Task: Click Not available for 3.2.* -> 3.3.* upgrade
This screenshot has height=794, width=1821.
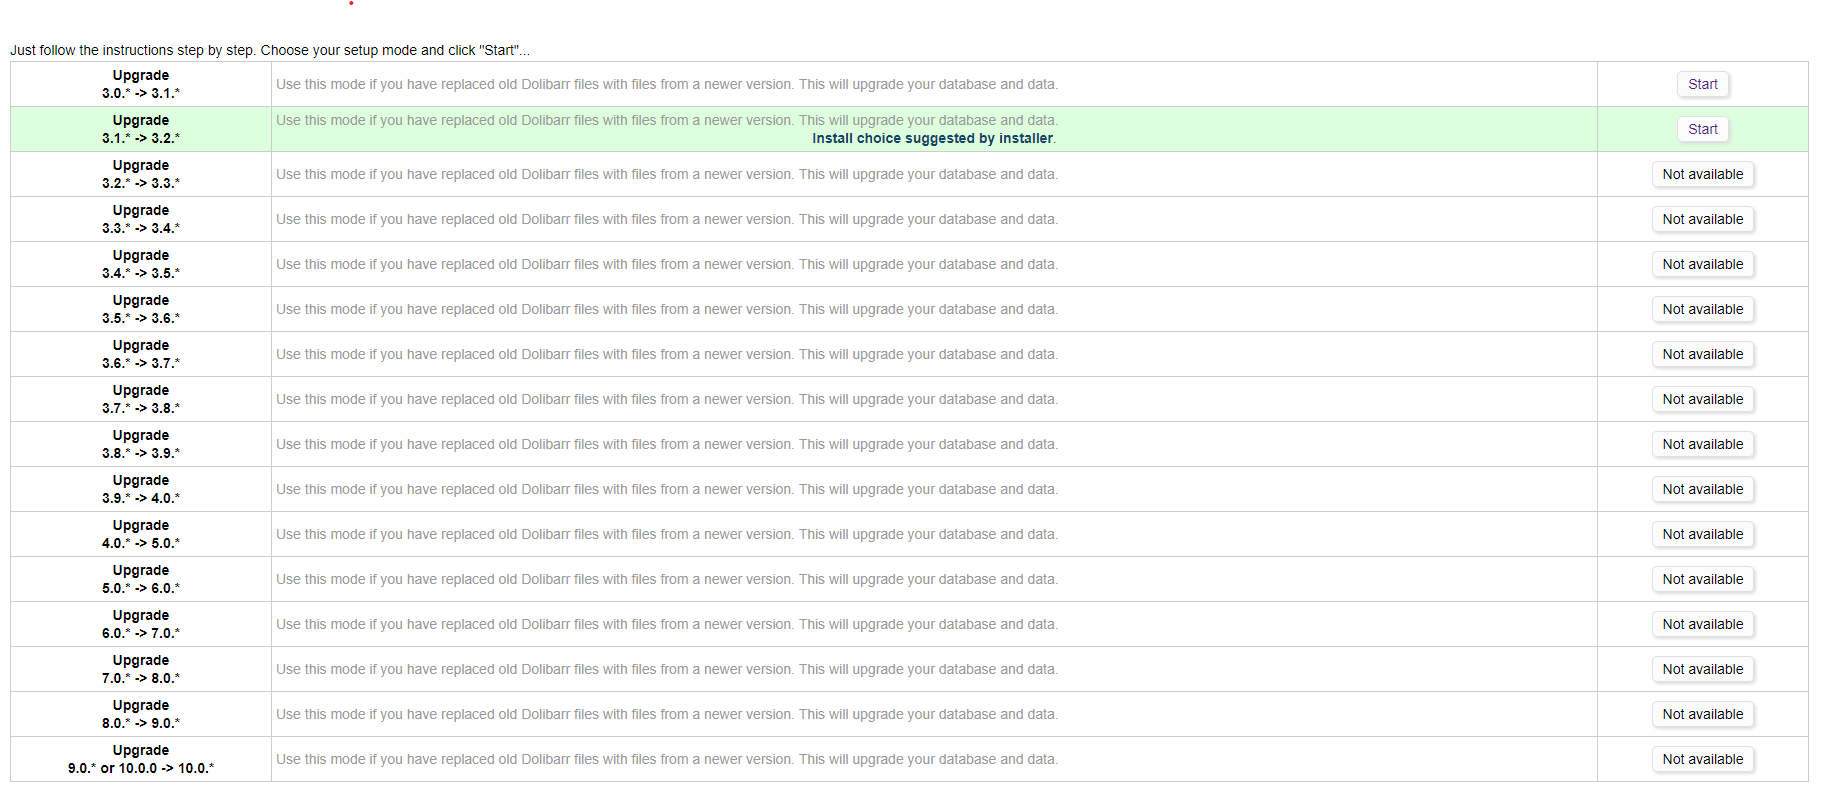Action: (x=1702, y=174)
